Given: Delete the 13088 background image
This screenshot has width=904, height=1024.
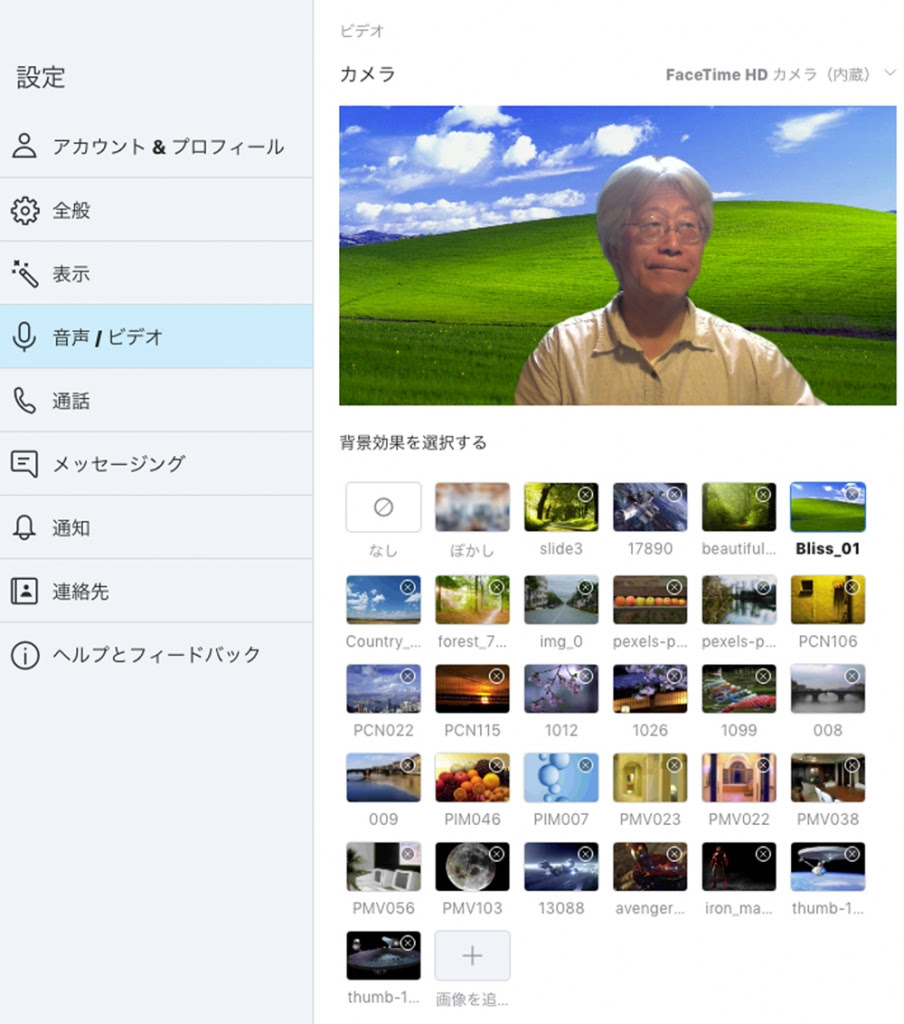Looking at the screenshot, I should pos(585,854).
